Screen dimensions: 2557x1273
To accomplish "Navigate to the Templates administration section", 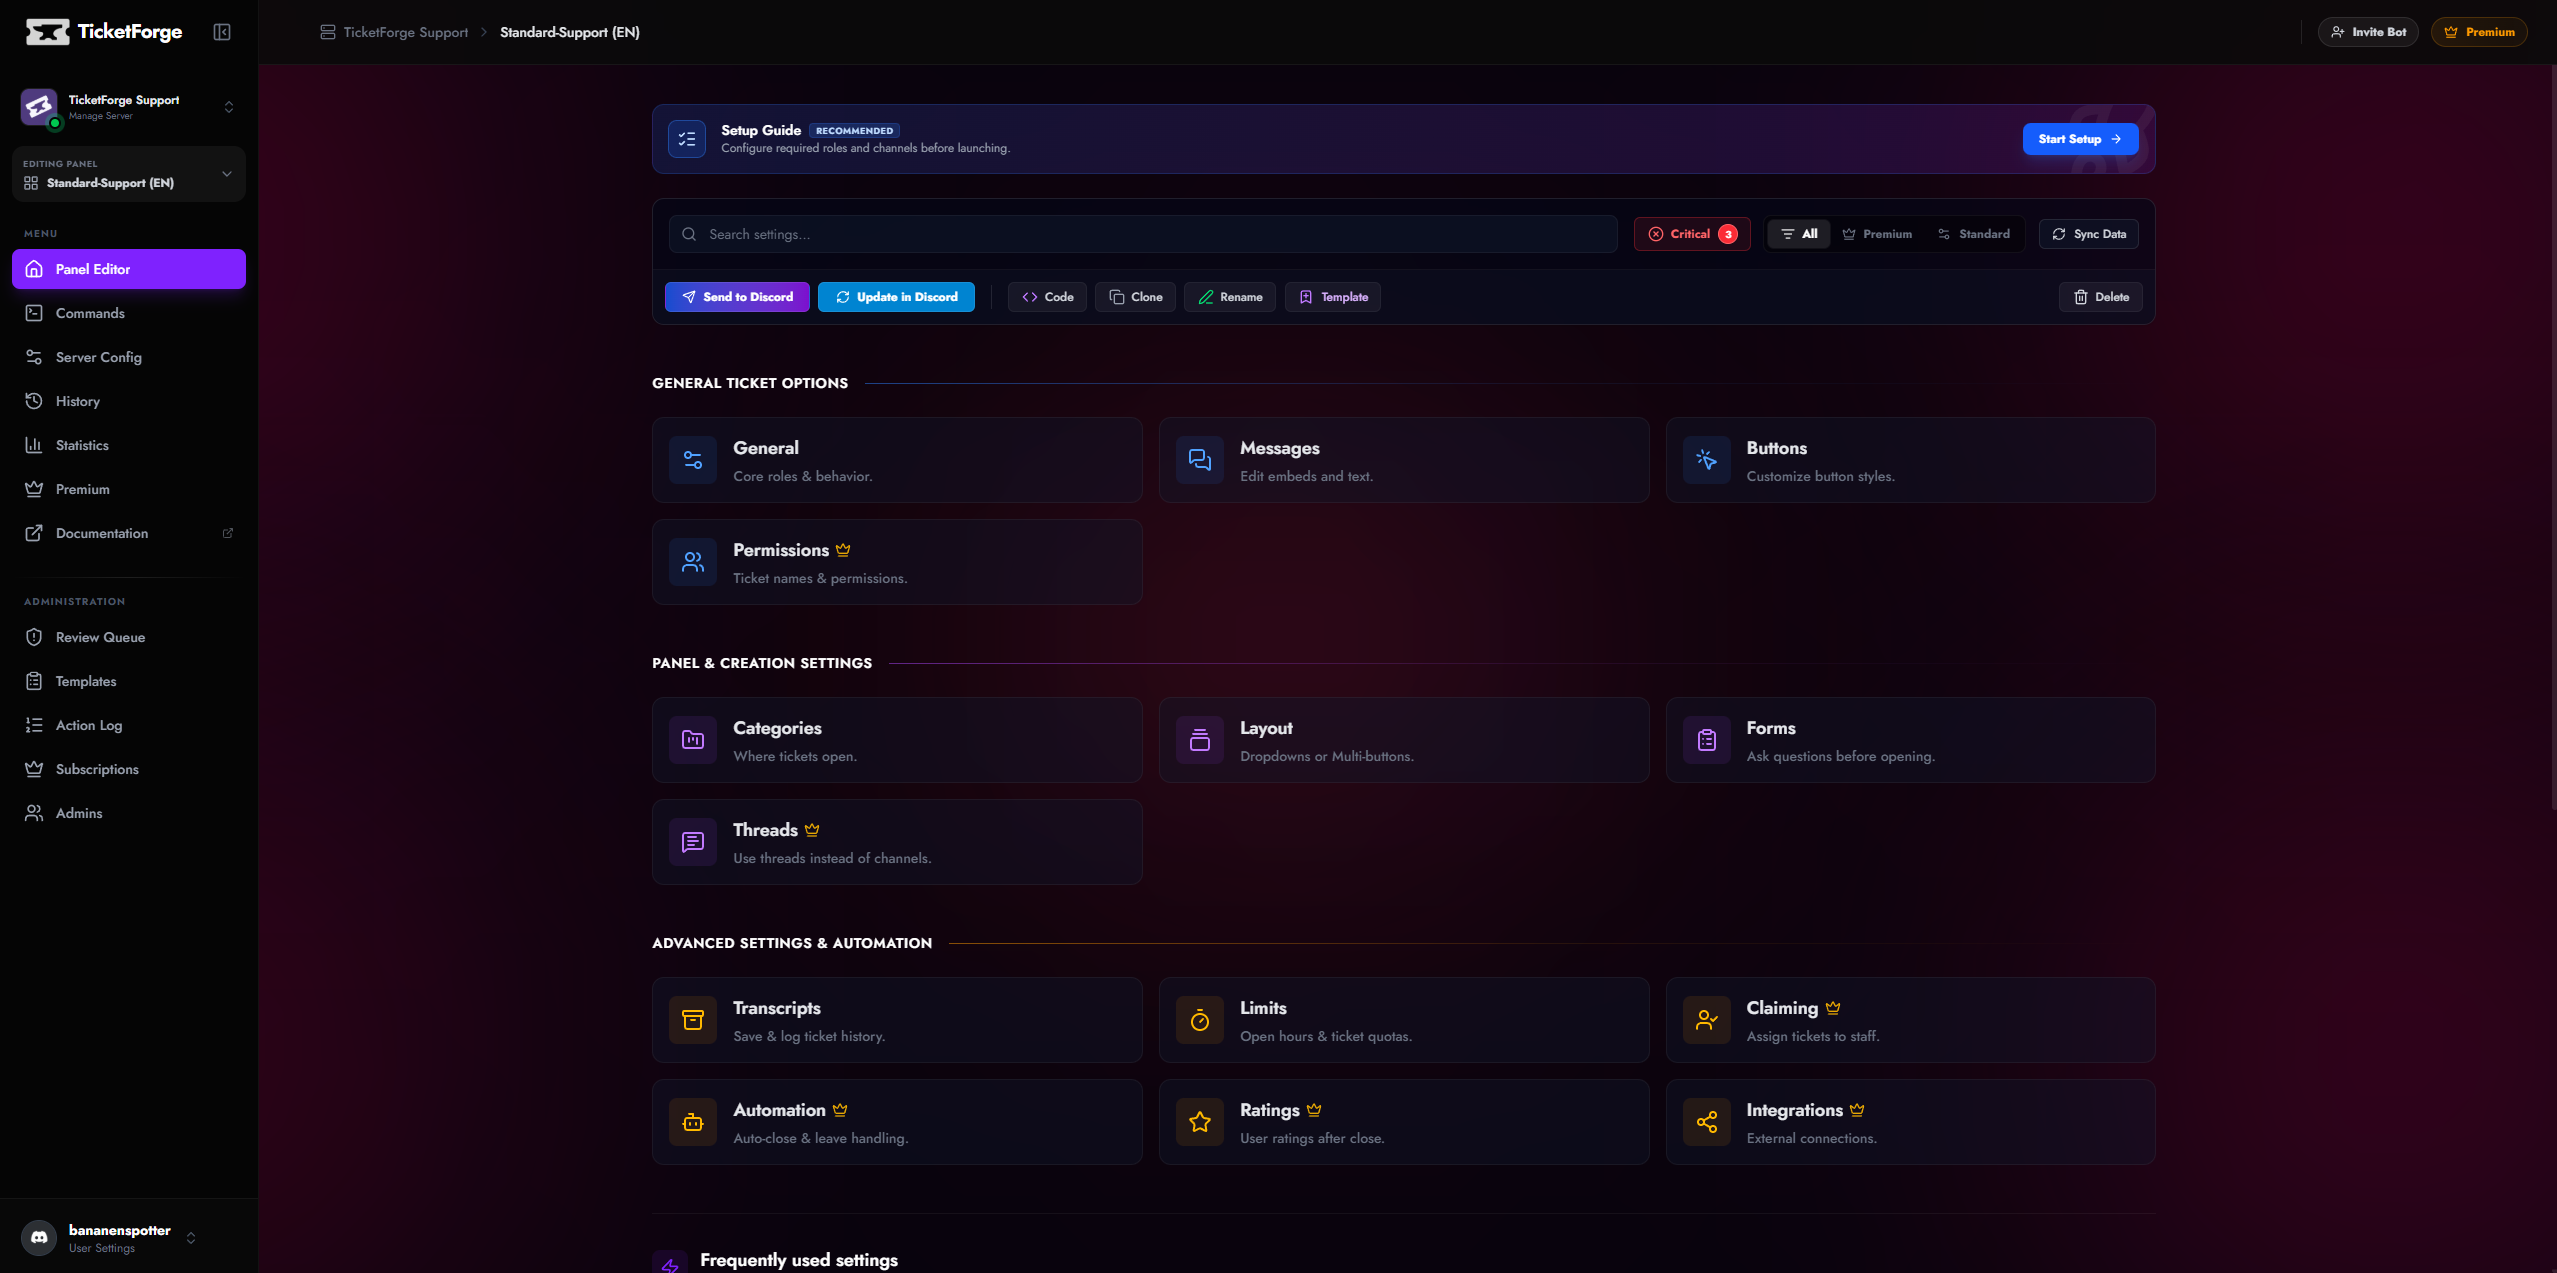I will 85,681.
